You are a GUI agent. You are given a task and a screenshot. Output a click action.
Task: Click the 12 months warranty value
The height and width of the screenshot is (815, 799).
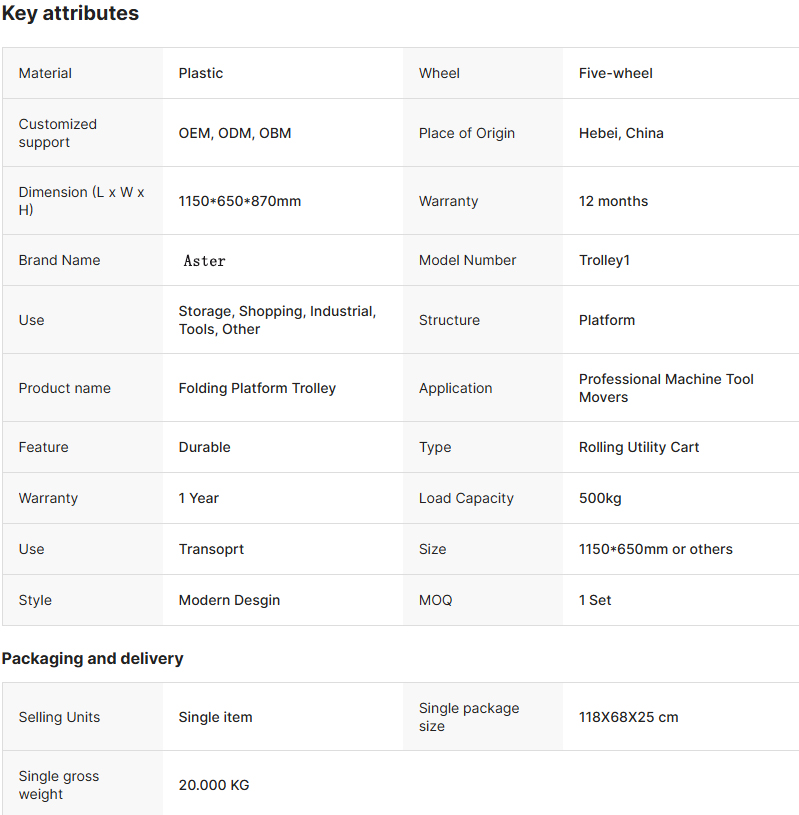pyautogui.click(x=613, y=201)
